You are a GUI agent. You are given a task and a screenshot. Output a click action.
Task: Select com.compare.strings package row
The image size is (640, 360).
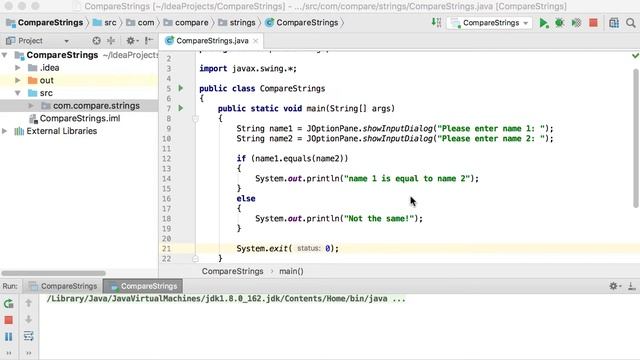(x=79, y=106)
